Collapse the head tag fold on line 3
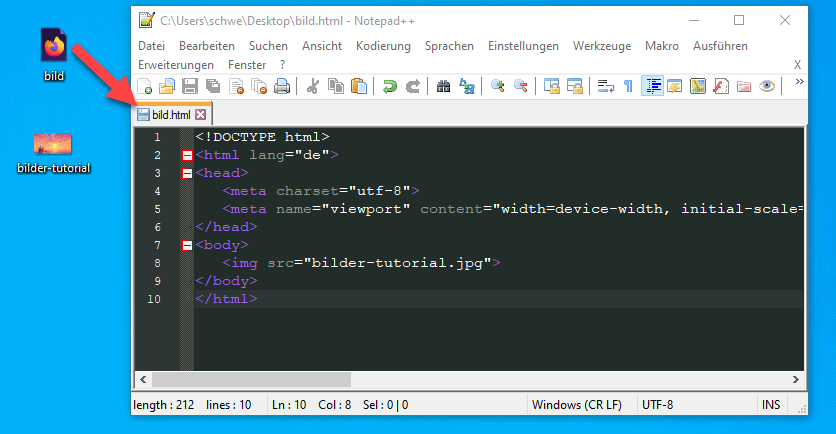836x434 pixels. click(187, 173)
